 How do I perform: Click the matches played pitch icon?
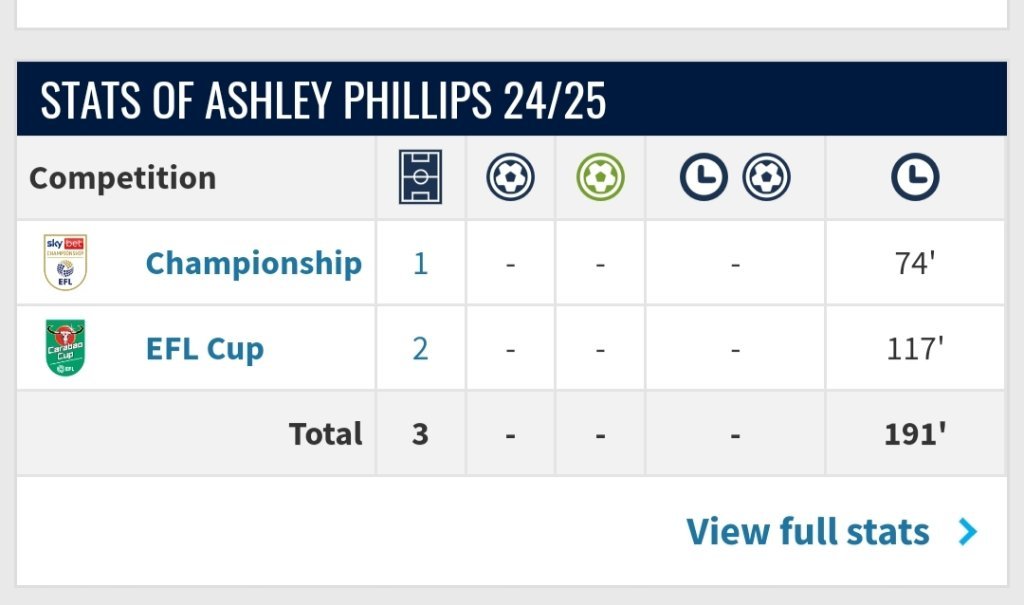pos(421,177)
